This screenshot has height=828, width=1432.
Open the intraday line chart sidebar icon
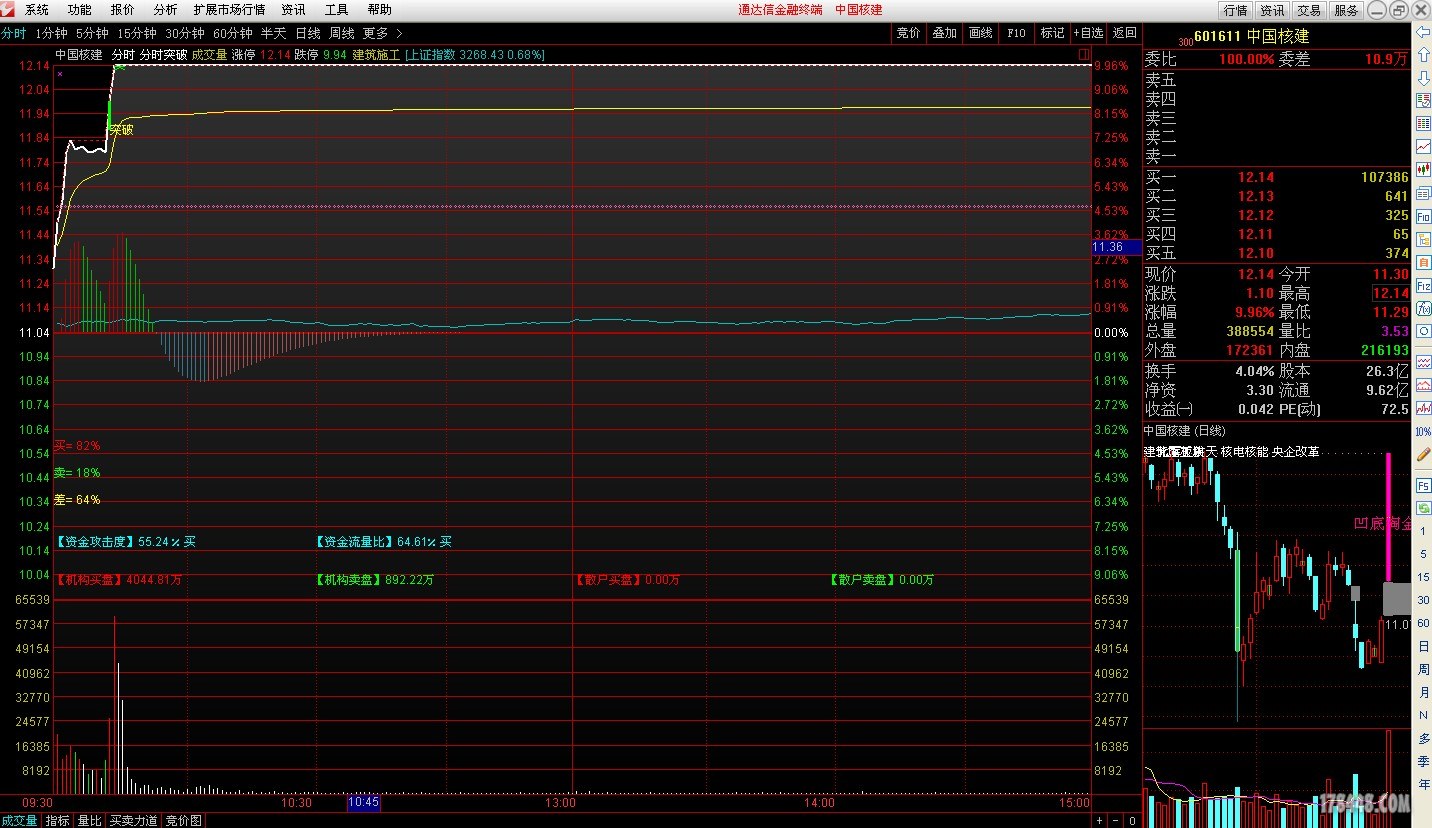pos(1424,147)
